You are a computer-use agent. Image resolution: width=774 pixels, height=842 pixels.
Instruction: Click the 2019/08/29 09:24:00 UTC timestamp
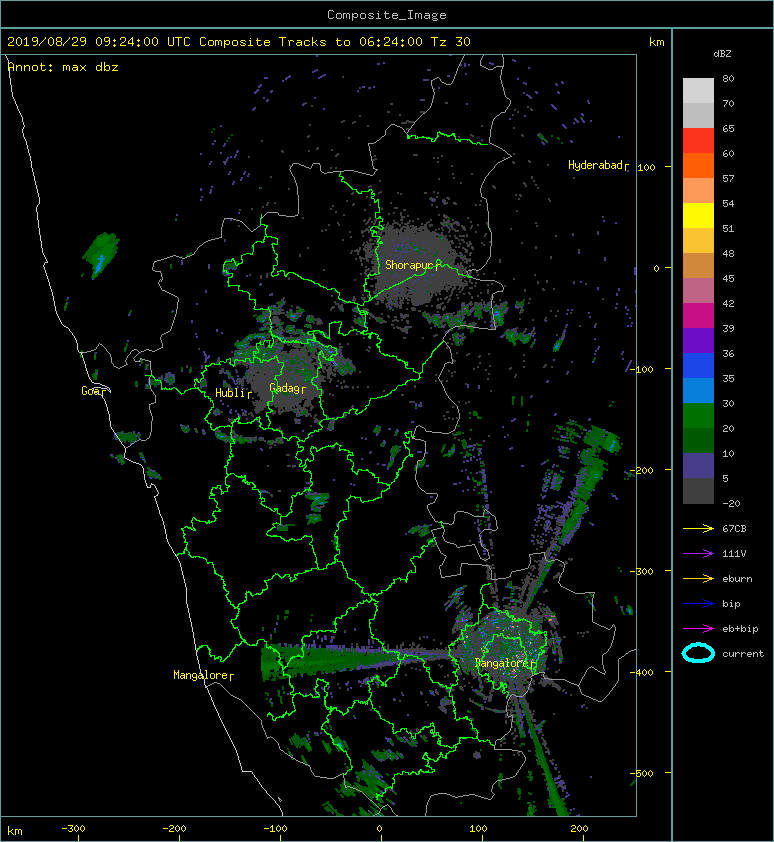coord(99,42)
